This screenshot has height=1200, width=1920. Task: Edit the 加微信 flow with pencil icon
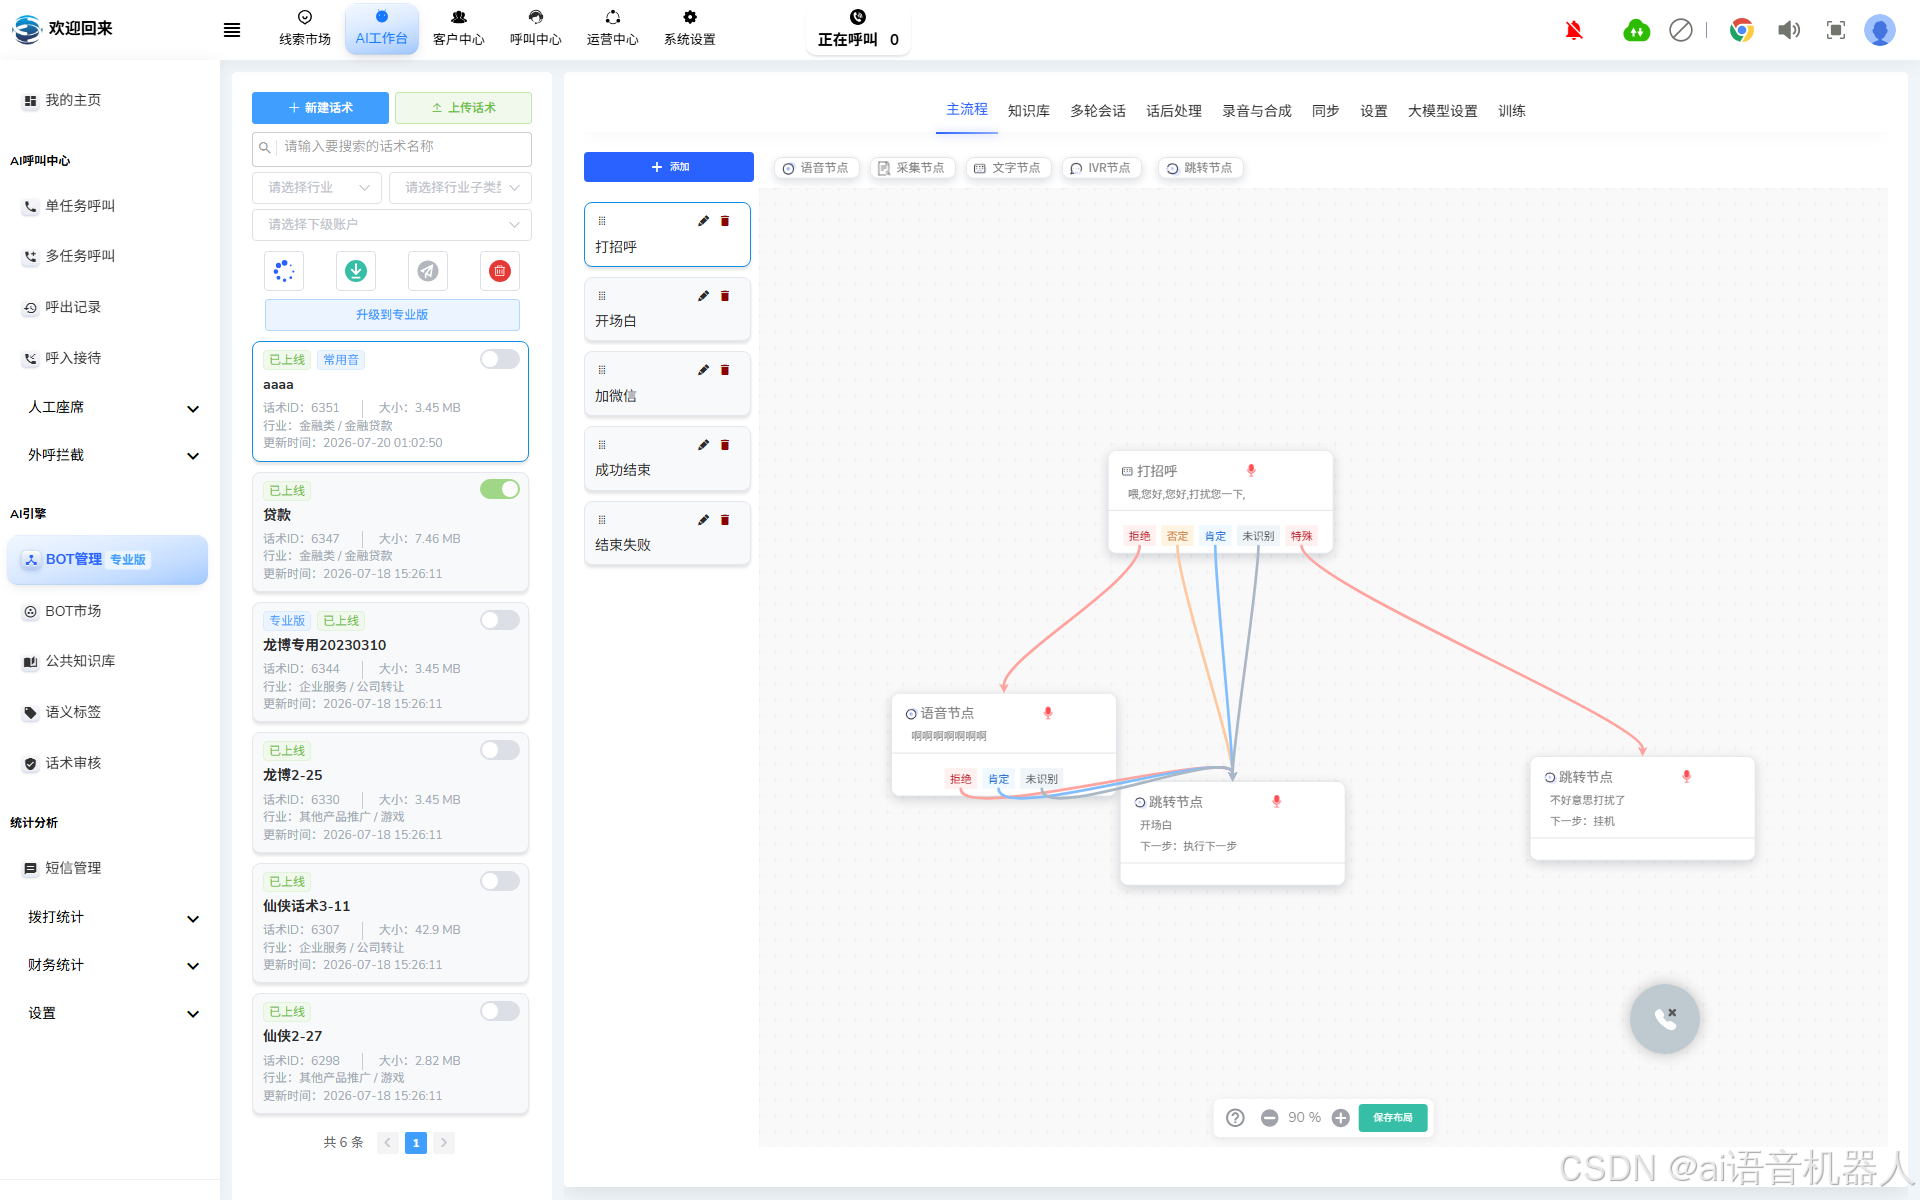coord(703,370)
